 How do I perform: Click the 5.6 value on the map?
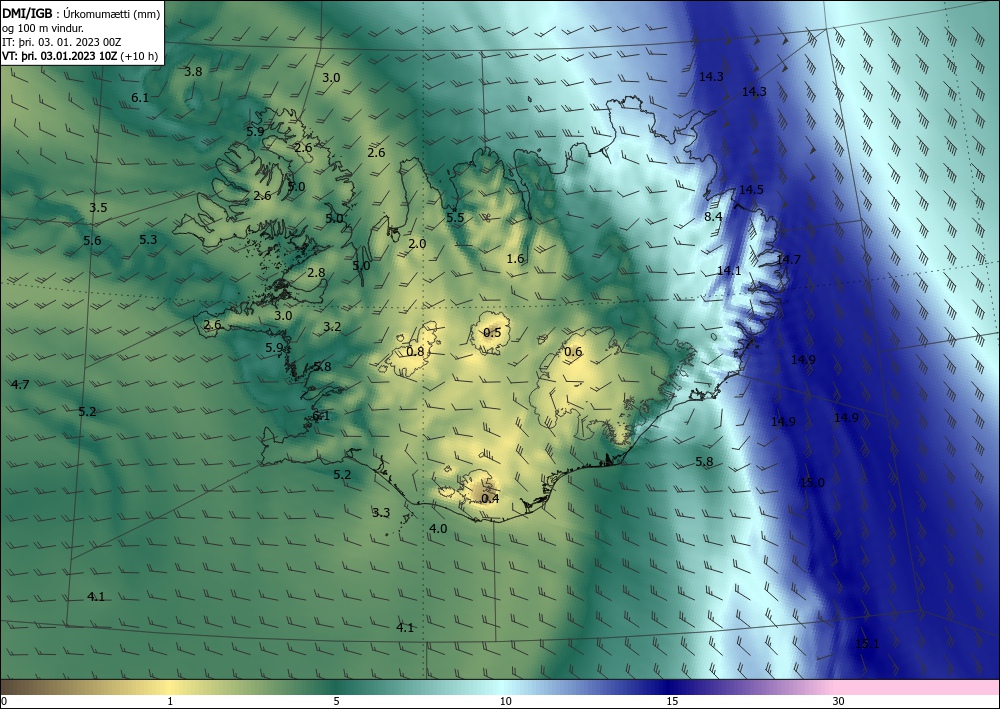(x=92, y=240)
